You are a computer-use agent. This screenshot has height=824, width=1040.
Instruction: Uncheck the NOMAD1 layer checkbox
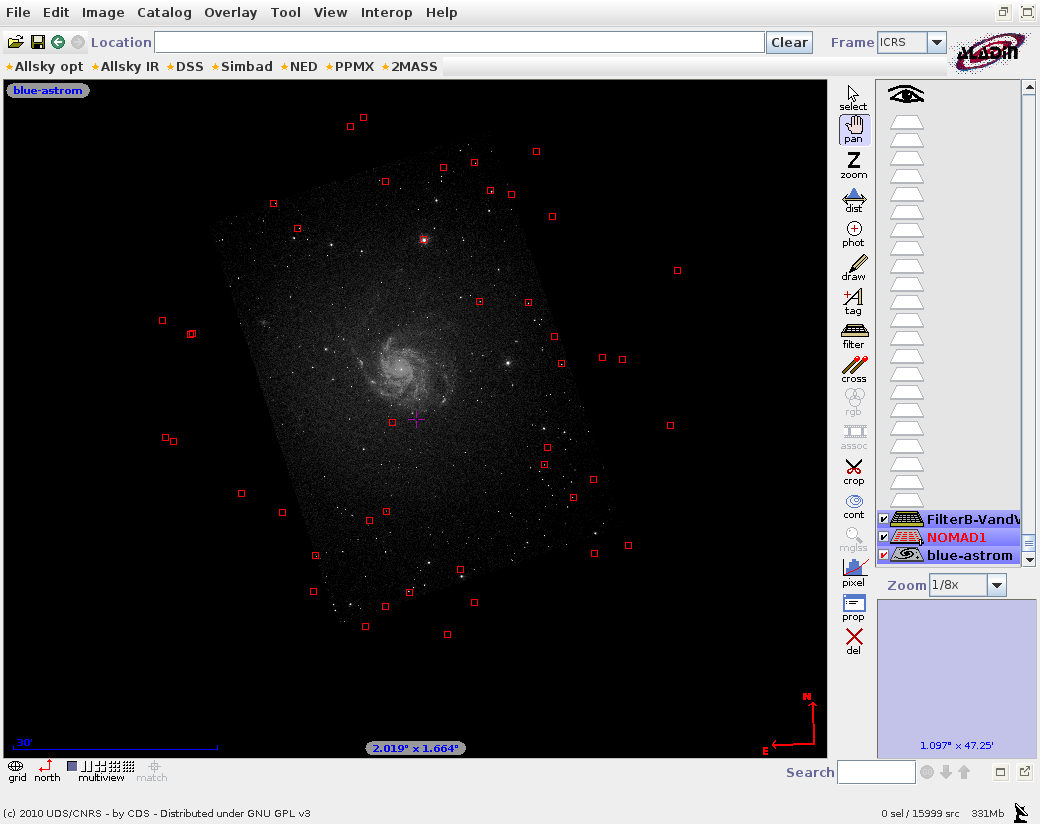(884, 537)
